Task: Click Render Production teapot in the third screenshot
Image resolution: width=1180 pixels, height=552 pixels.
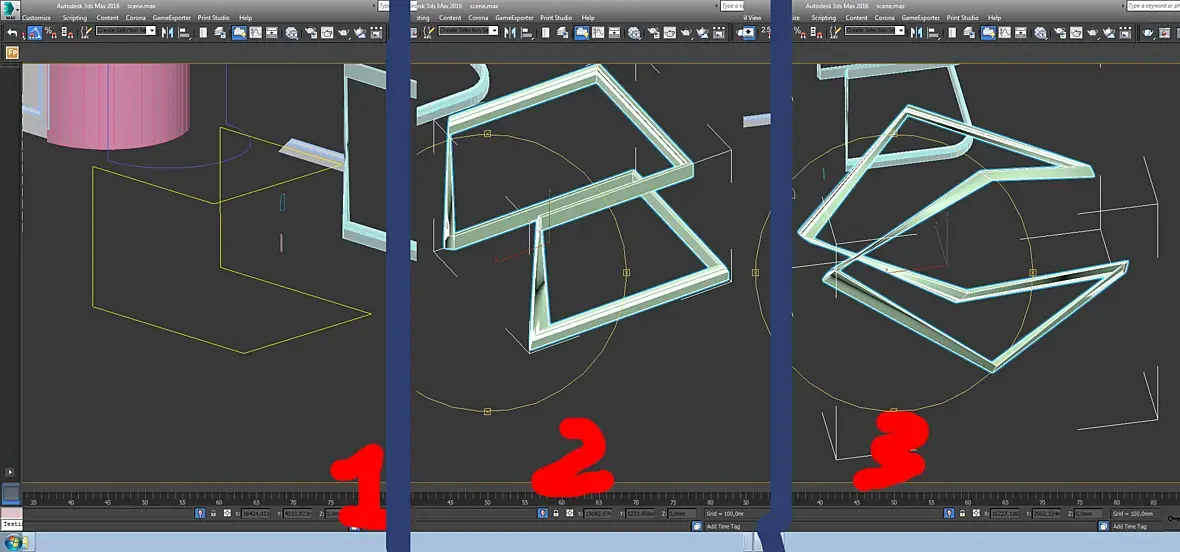Action: click(1092, 32)
